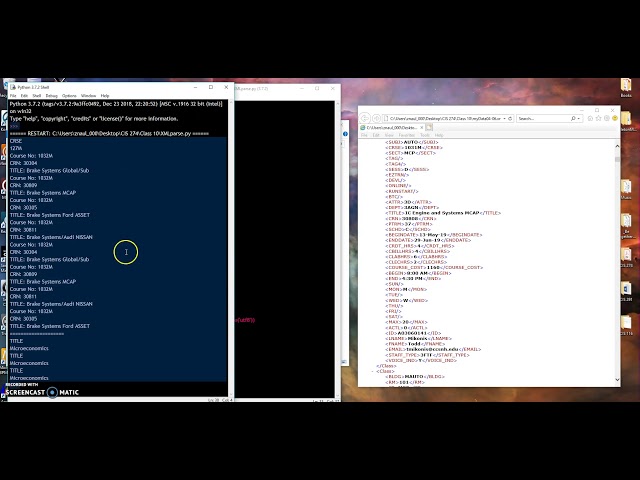Click the browser scrollbar down arrow
This screenshot has width=640, height=480.
point(617,380)
